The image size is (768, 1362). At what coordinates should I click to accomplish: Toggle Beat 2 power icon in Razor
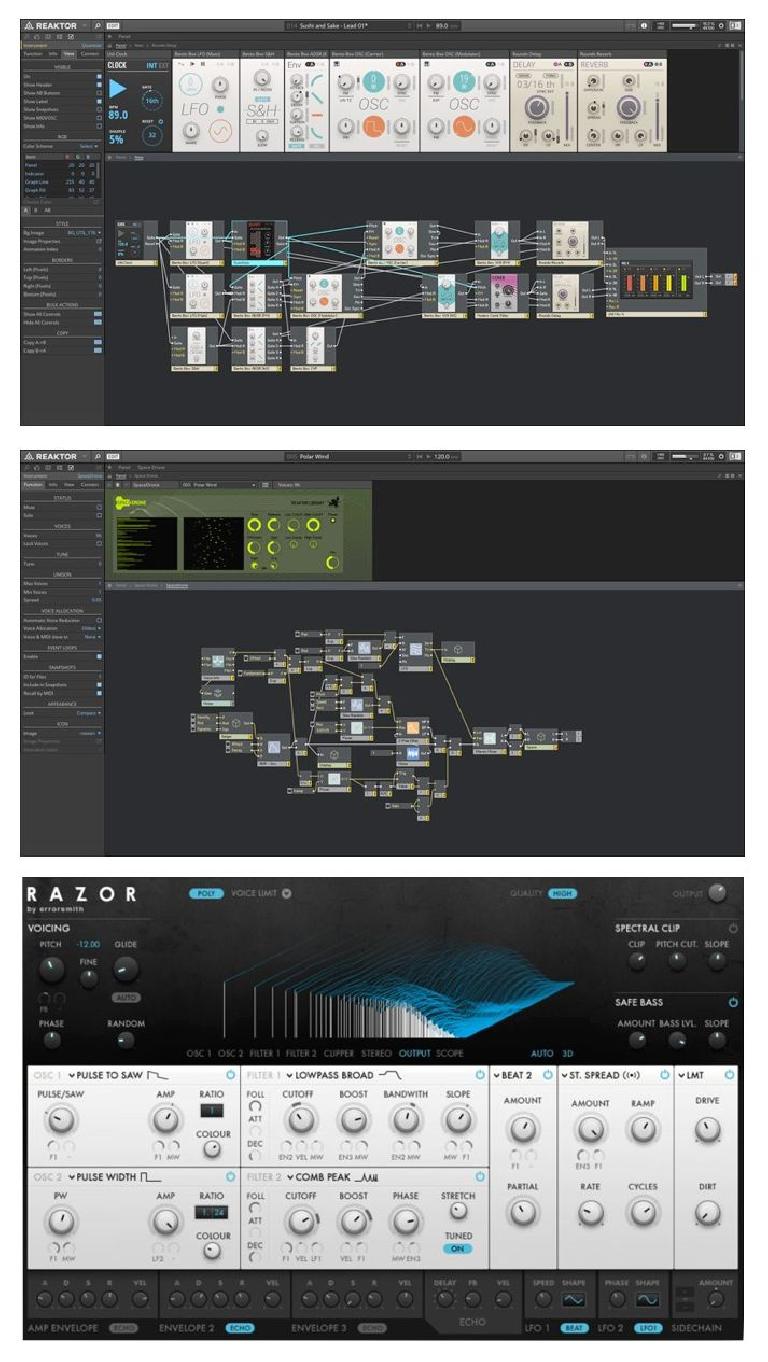click(548, 1075)
